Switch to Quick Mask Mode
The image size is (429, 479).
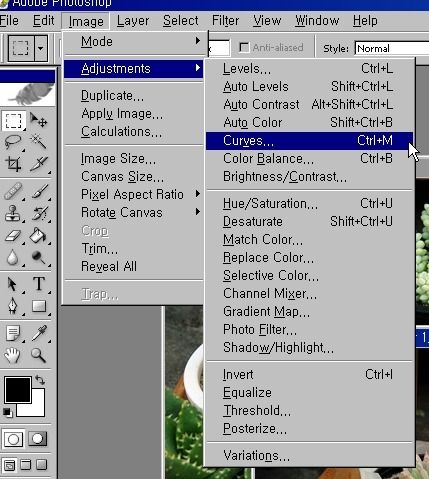(x=37, y=439)
